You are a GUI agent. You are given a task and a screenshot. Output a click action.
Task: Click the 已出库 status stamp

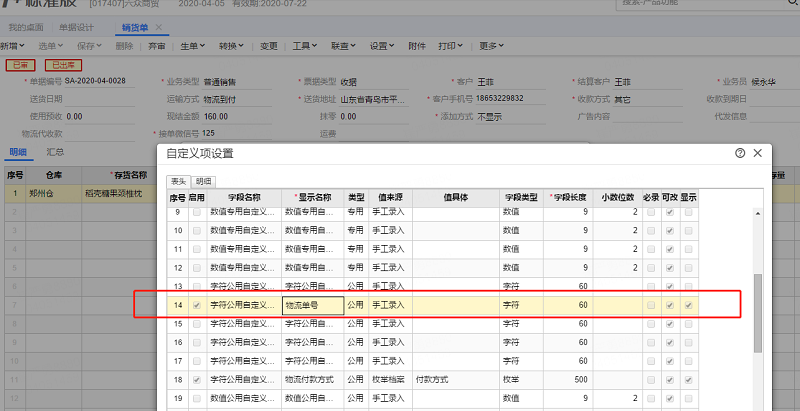[62, 64]
